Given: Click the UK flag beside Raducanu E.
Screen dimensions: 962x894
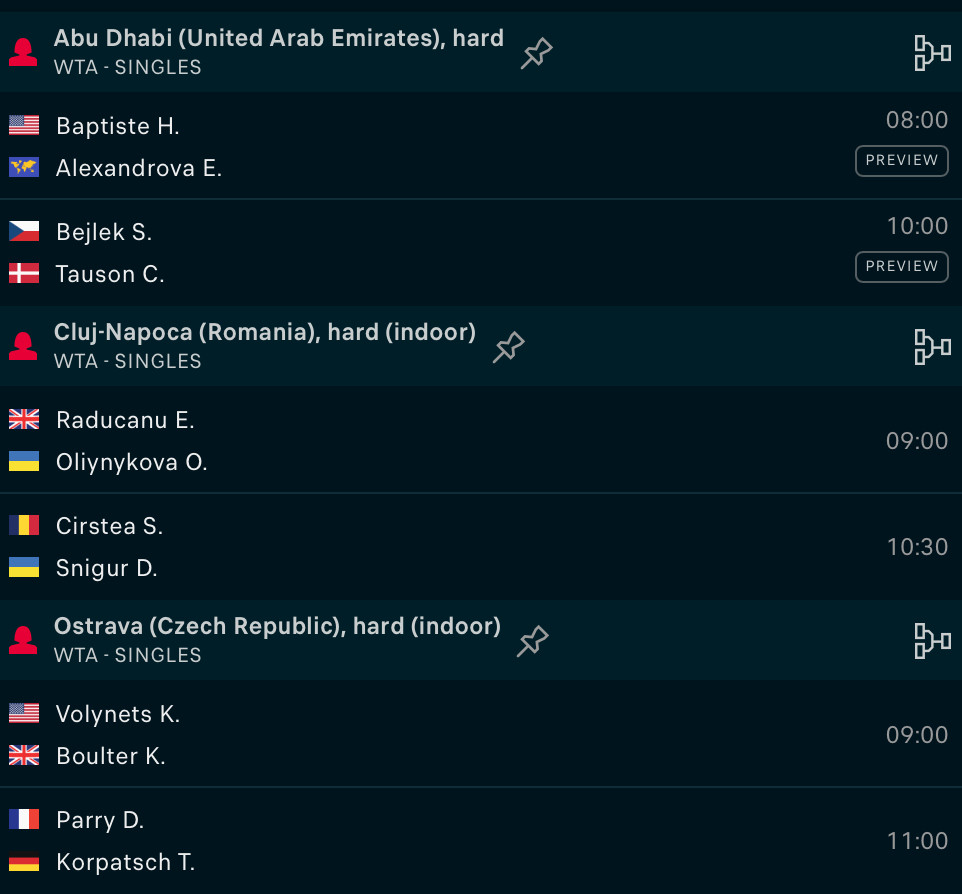Looking at the screenshot, I should [x=24, y=419].
